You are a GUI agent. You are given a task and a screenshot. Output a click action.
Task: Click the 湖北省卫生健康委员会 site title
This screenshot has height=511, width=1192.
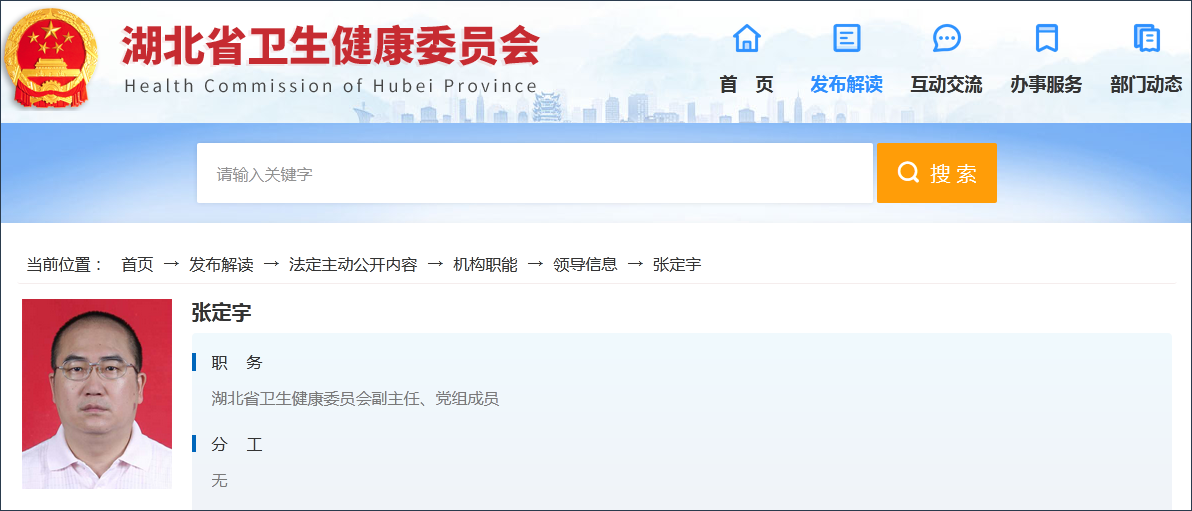(330, 47)
